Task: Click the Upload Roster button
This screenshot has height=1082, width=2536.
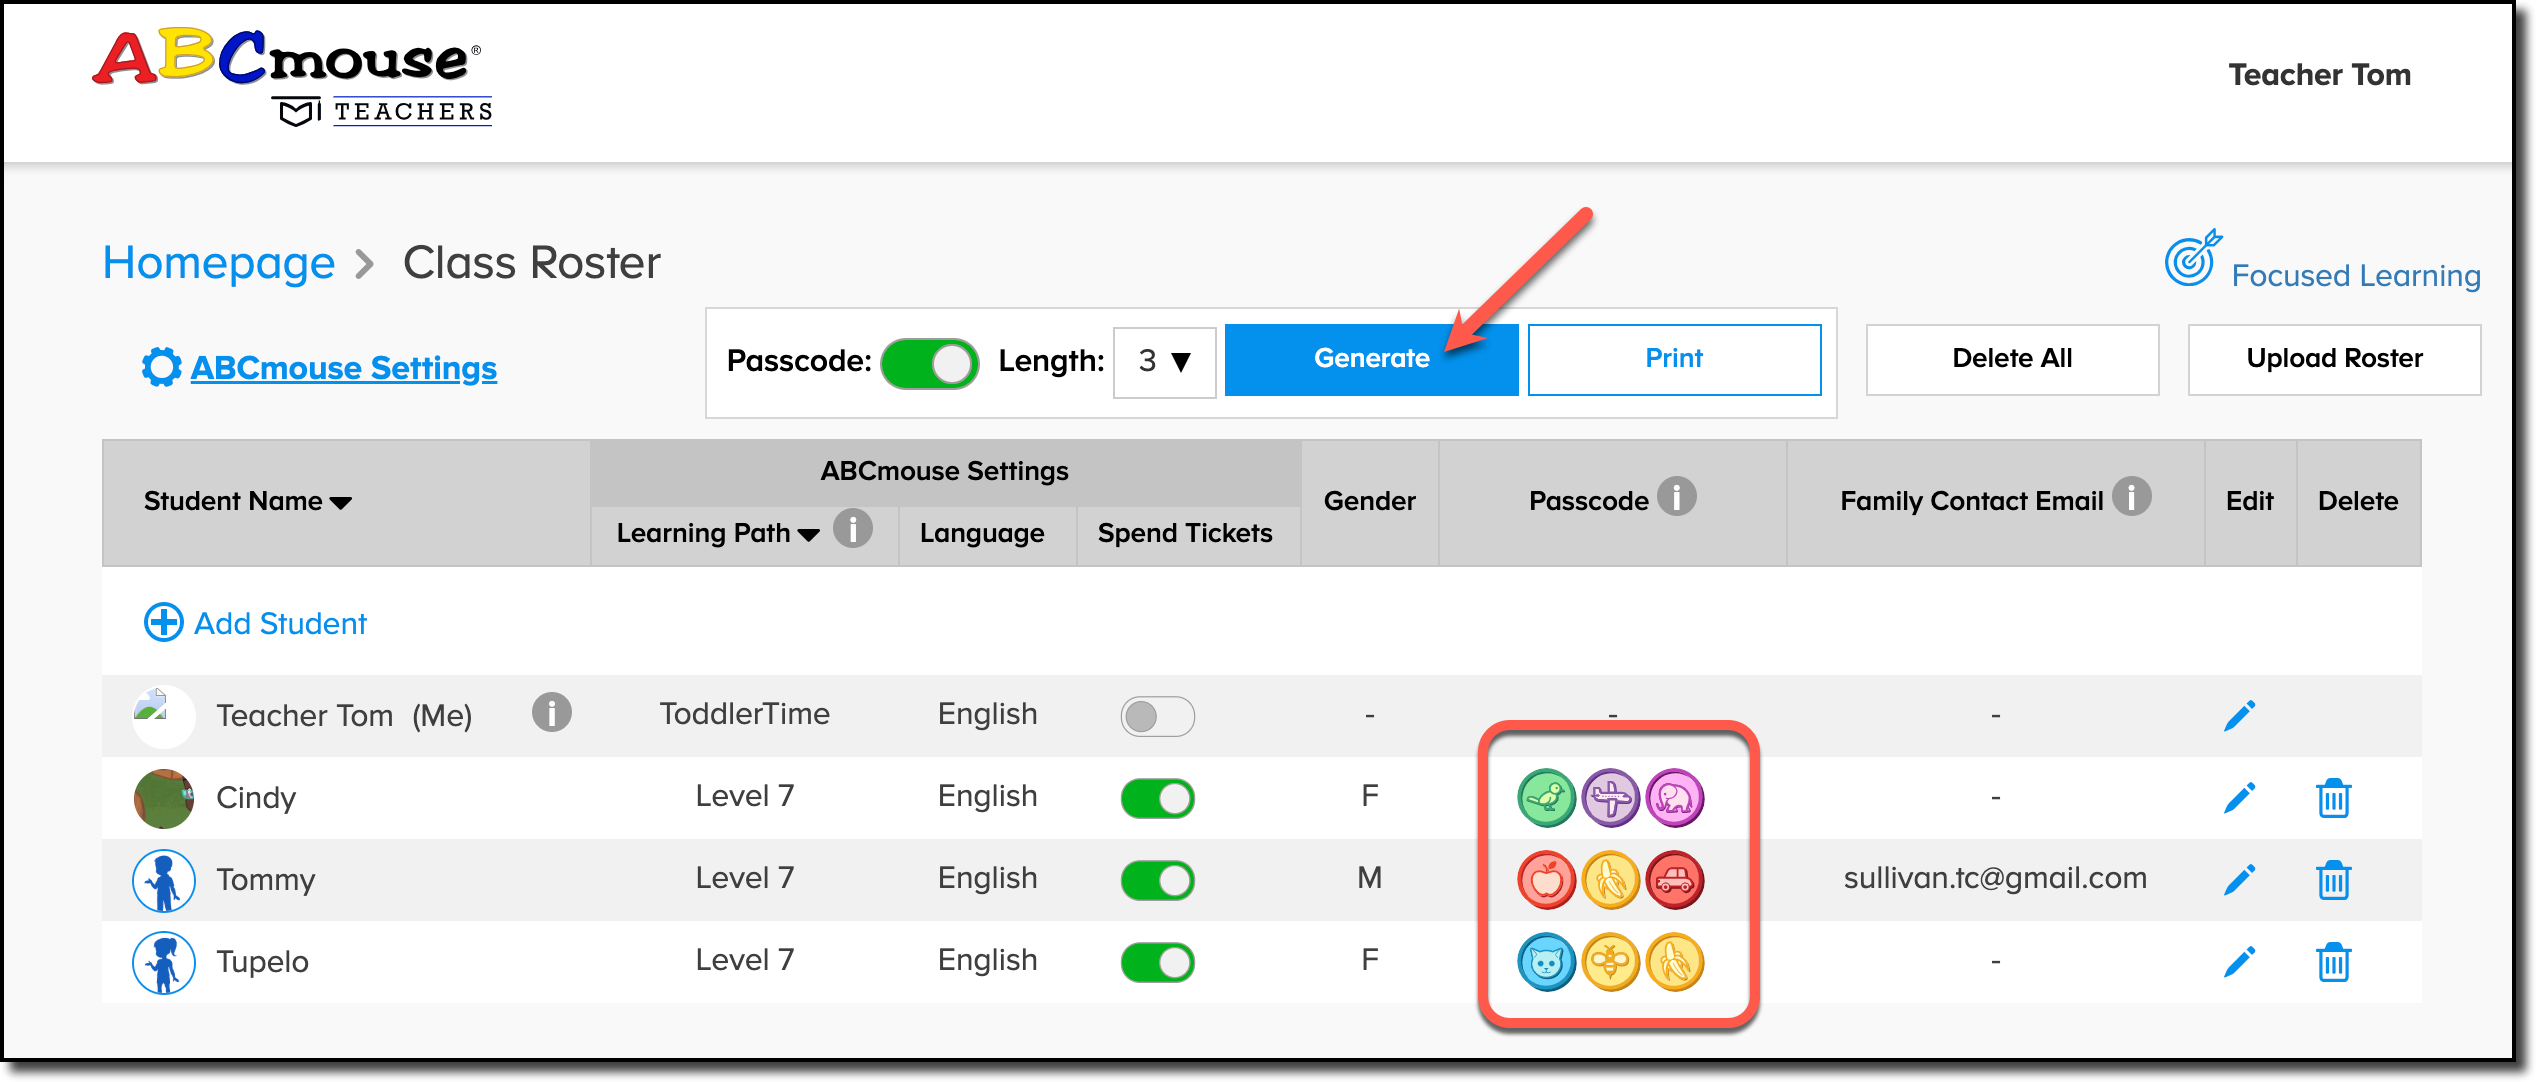Action: 2333,358
